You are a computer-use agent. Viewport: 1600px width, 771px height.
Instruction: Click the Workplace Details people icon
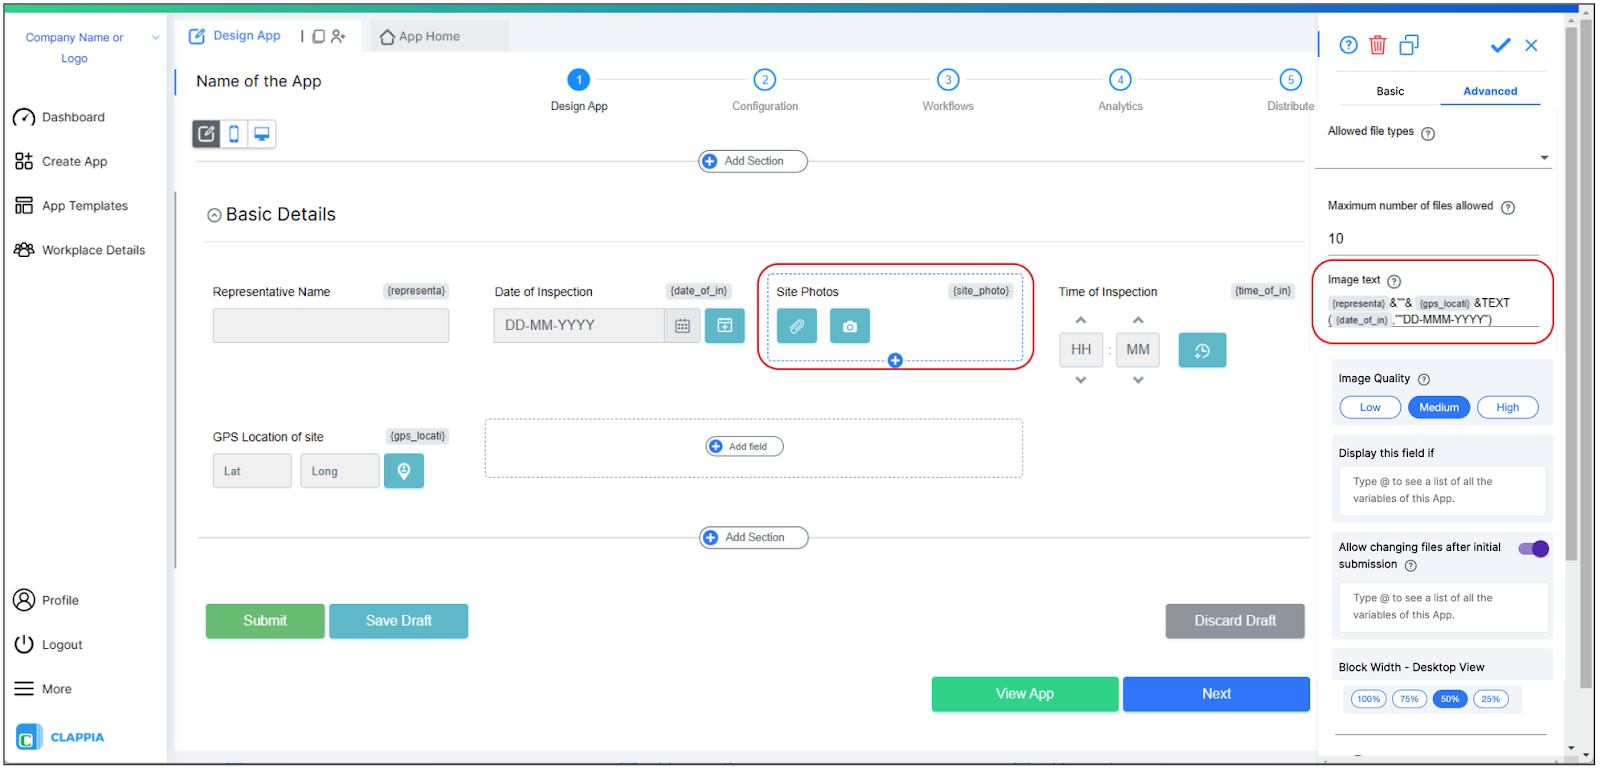[x=24, y=249]
